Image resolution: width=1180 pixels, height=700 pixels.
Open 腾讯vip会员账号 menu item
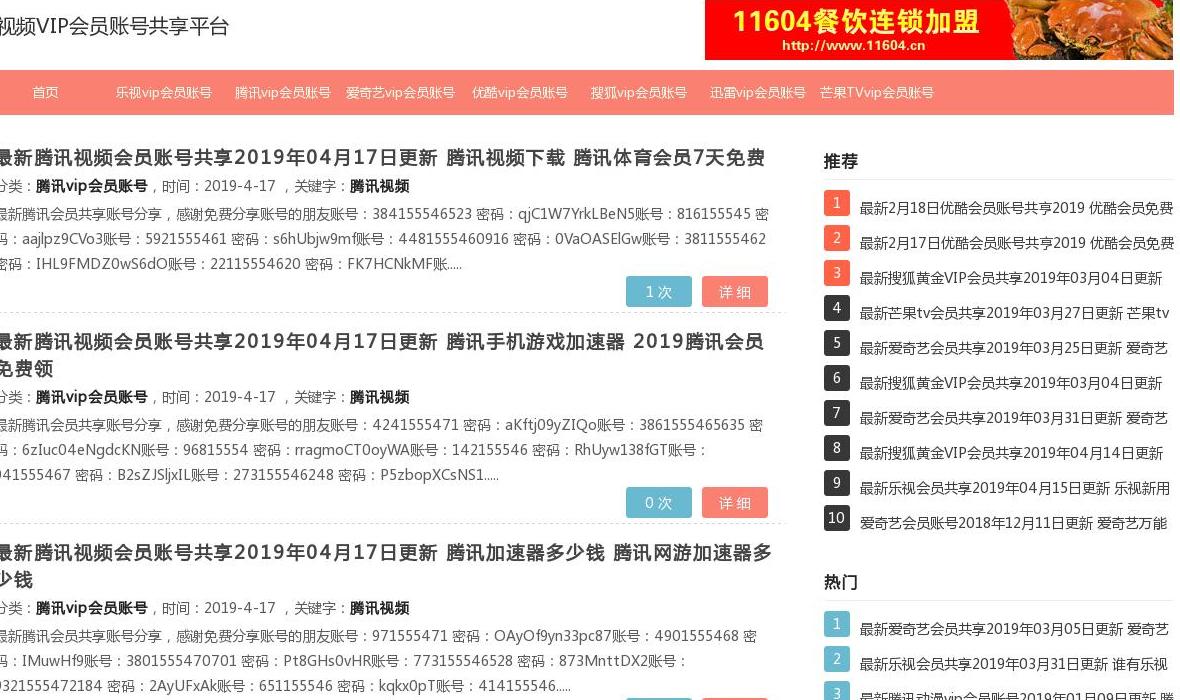[x=282, y=93]
